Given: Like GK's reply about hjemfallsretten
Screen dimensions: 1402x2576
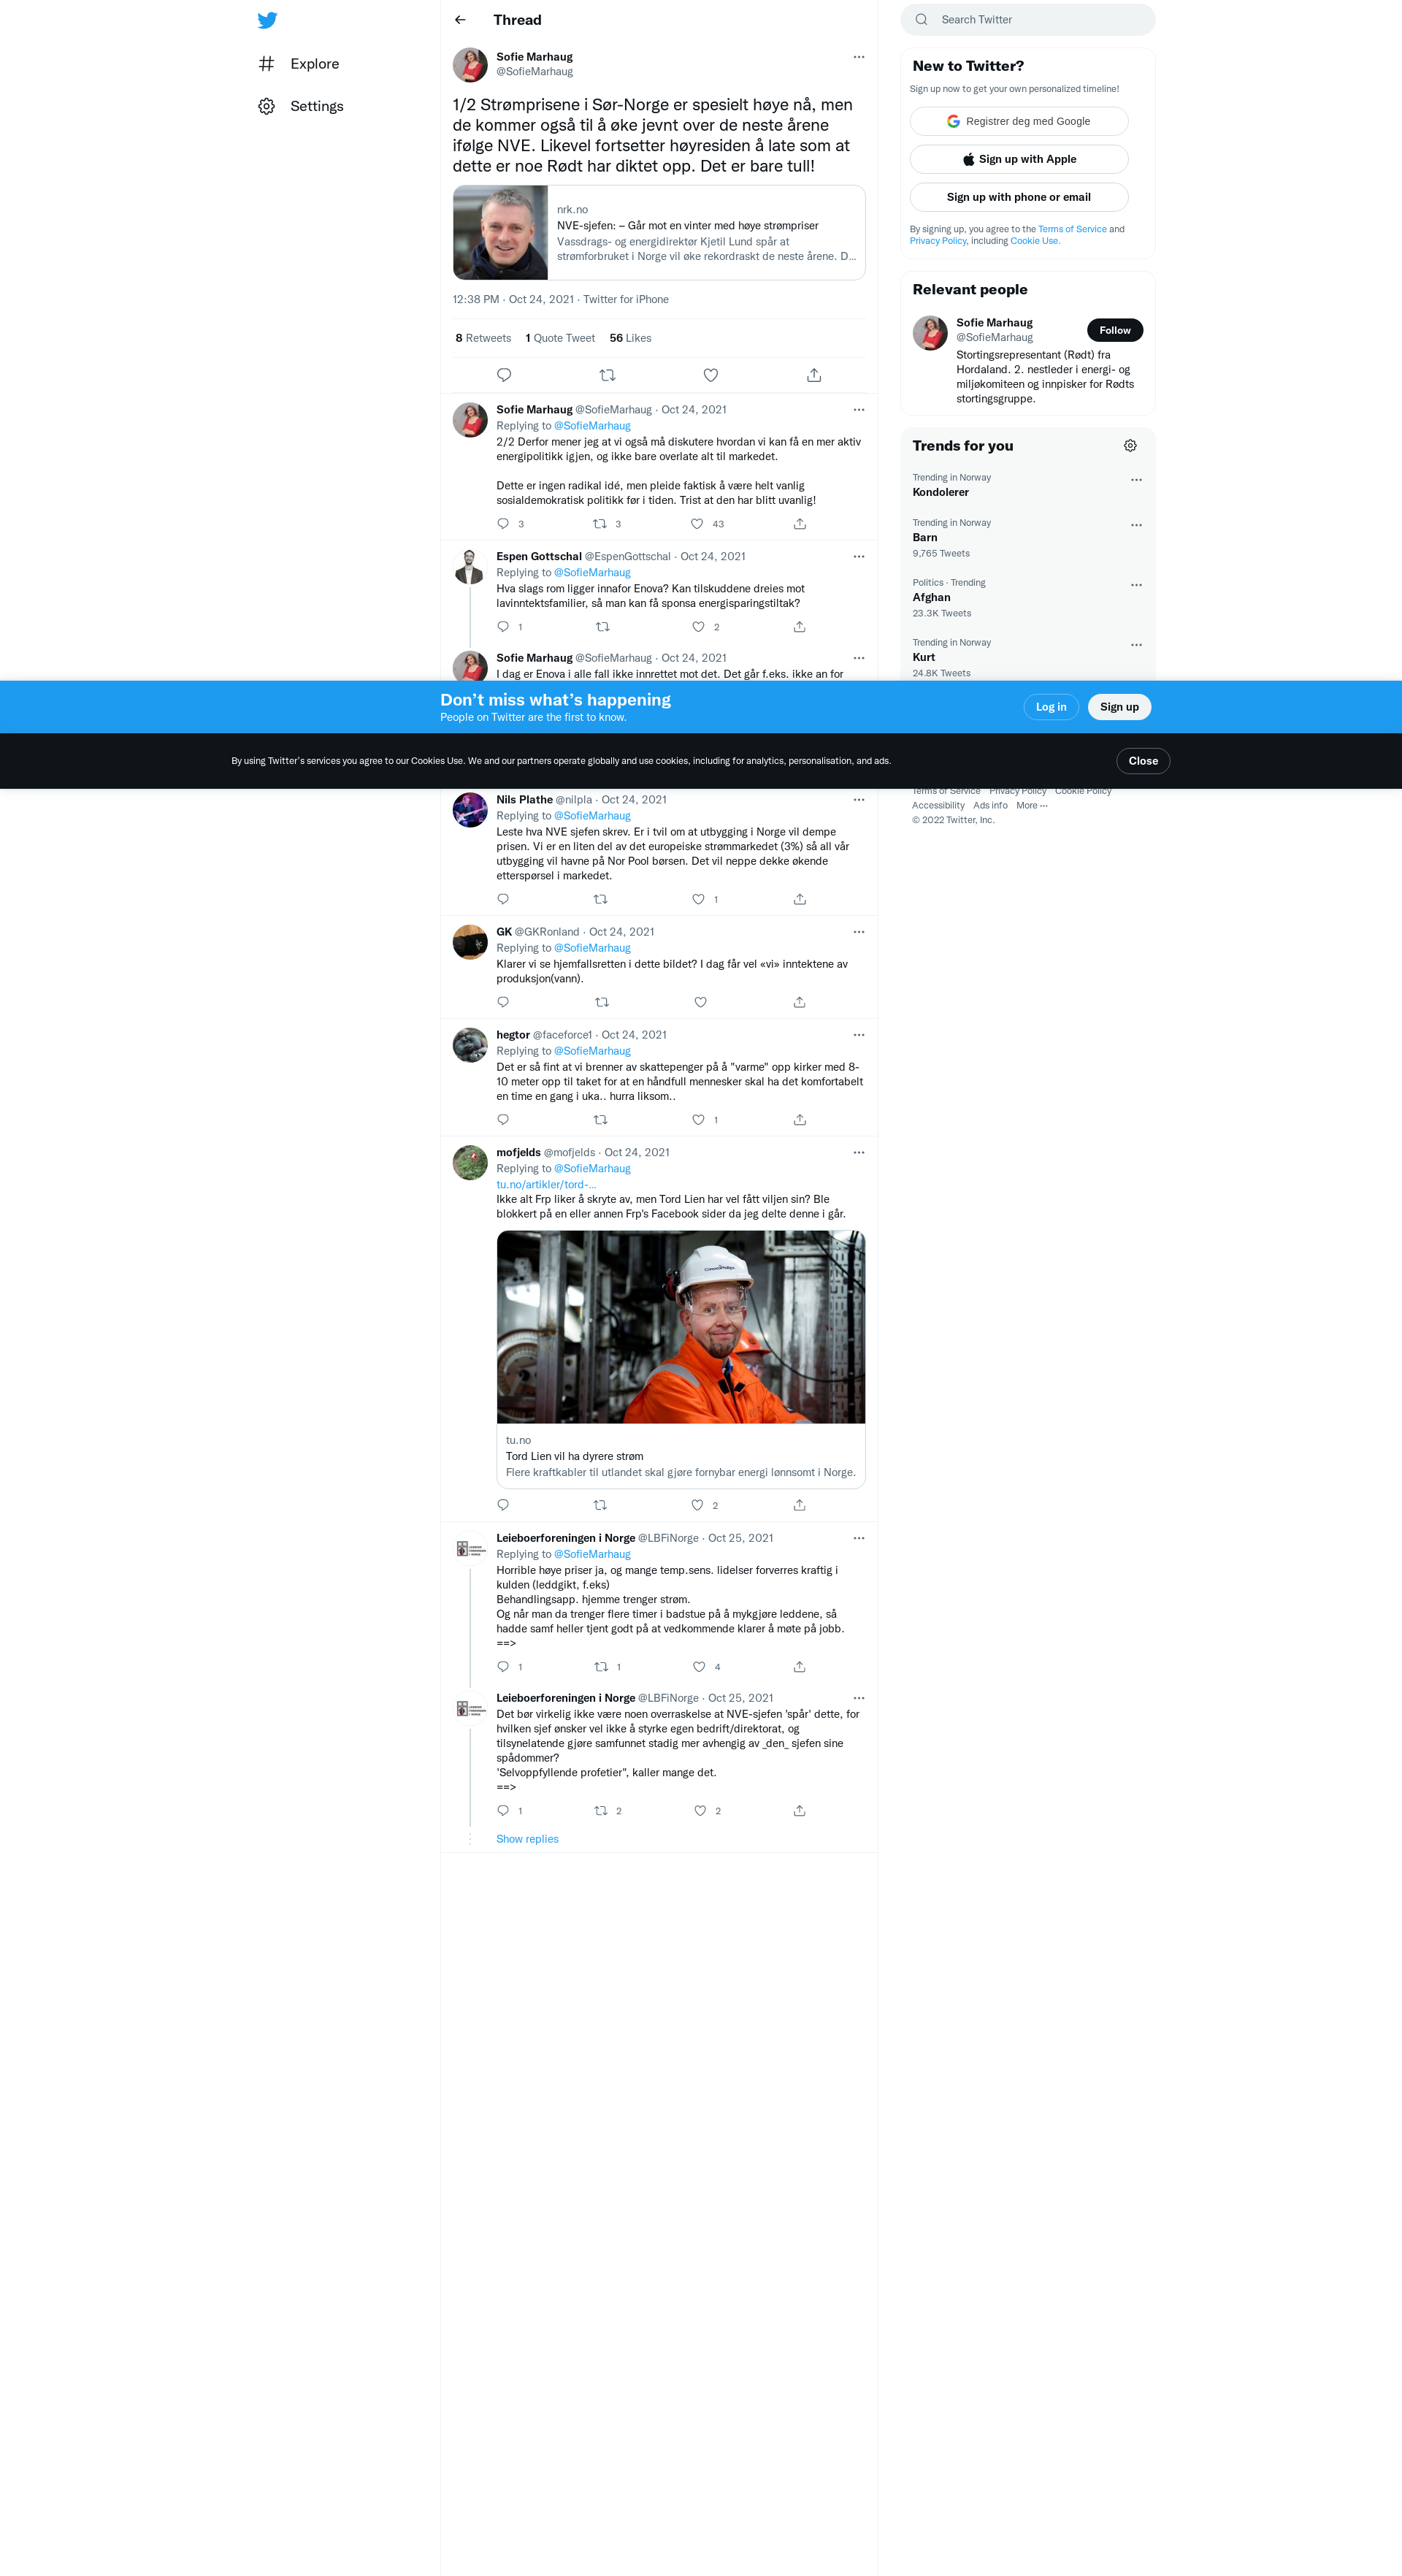Looking at the screenshot, I should (700, 1002).
